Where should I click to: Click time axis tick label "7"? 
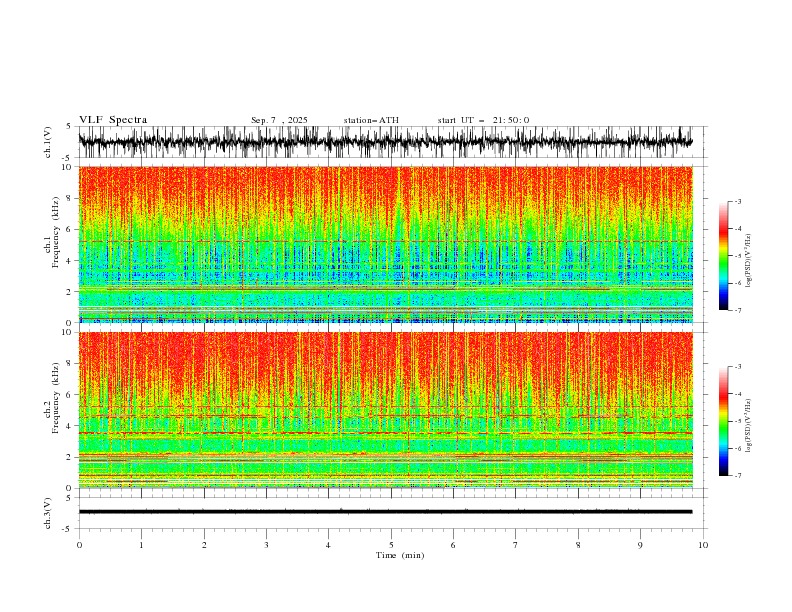[x=516, y=545]
